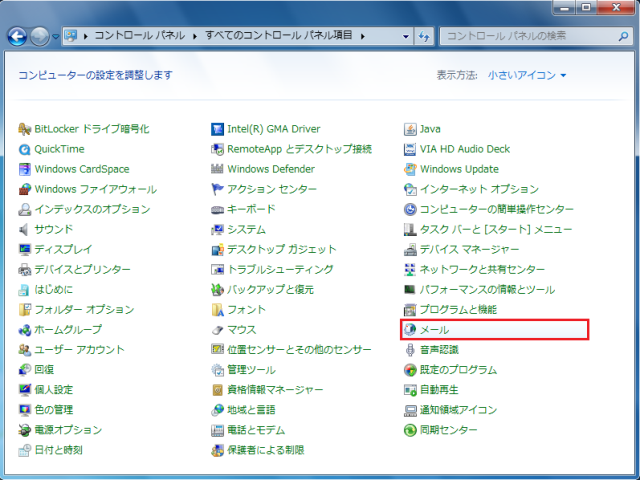Click the ディスプレイ monitor icon

(x=24, y=249)
